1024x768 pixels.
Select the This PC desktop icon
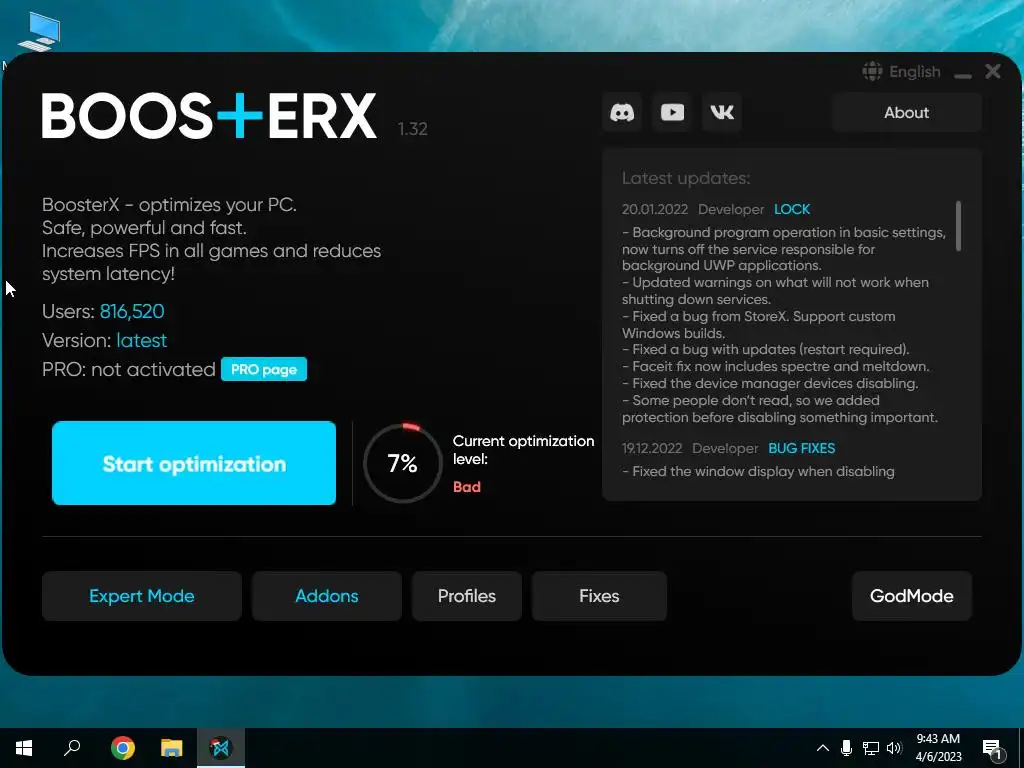tap(39, 32)
